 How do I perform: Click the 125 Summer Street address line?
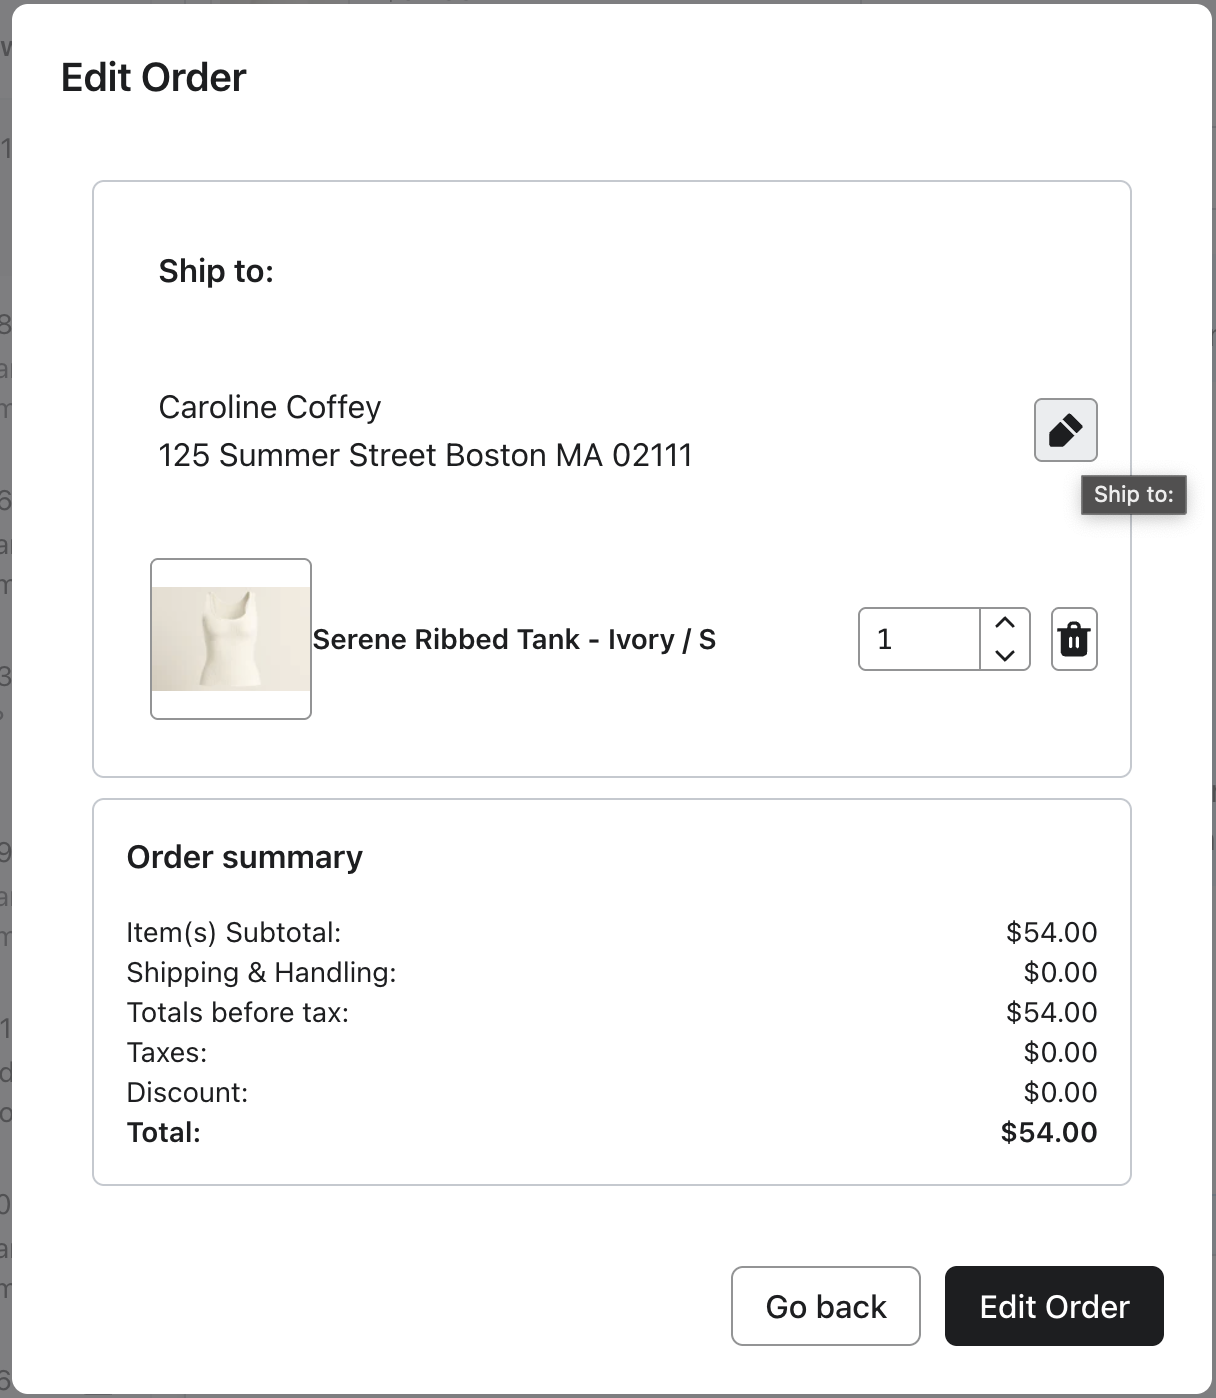pos(425,455)
